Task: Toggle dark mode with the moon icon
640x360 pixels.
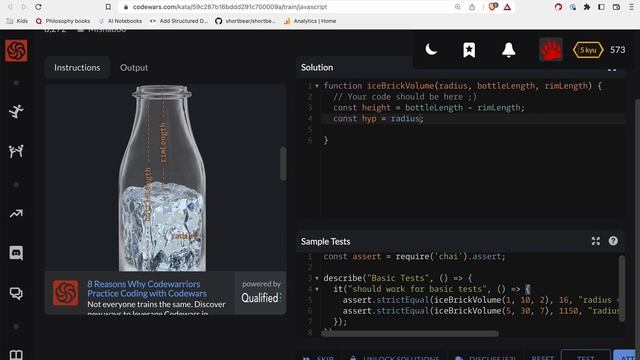Action: tap(431, 50)
